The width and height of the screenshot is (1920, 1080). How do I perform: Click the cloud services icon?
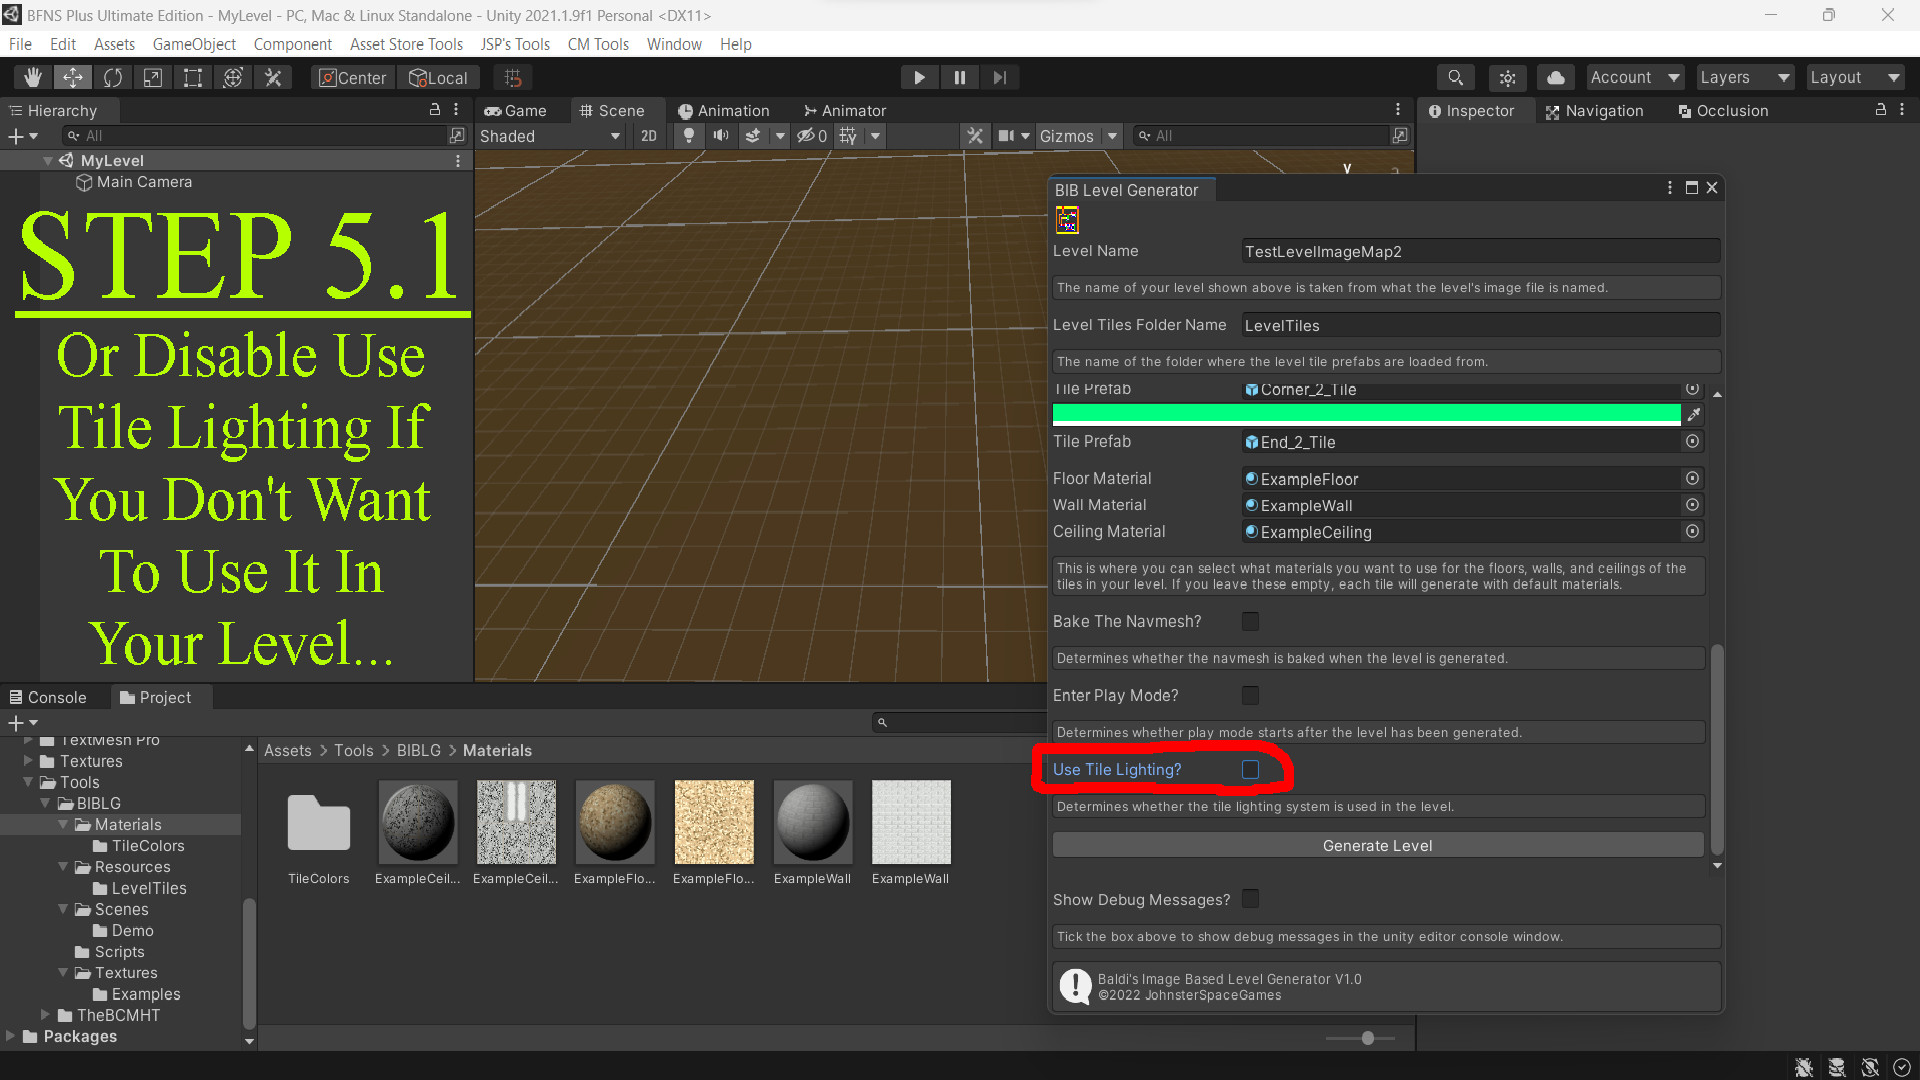pyautogui.click(x=1556, y=77)
